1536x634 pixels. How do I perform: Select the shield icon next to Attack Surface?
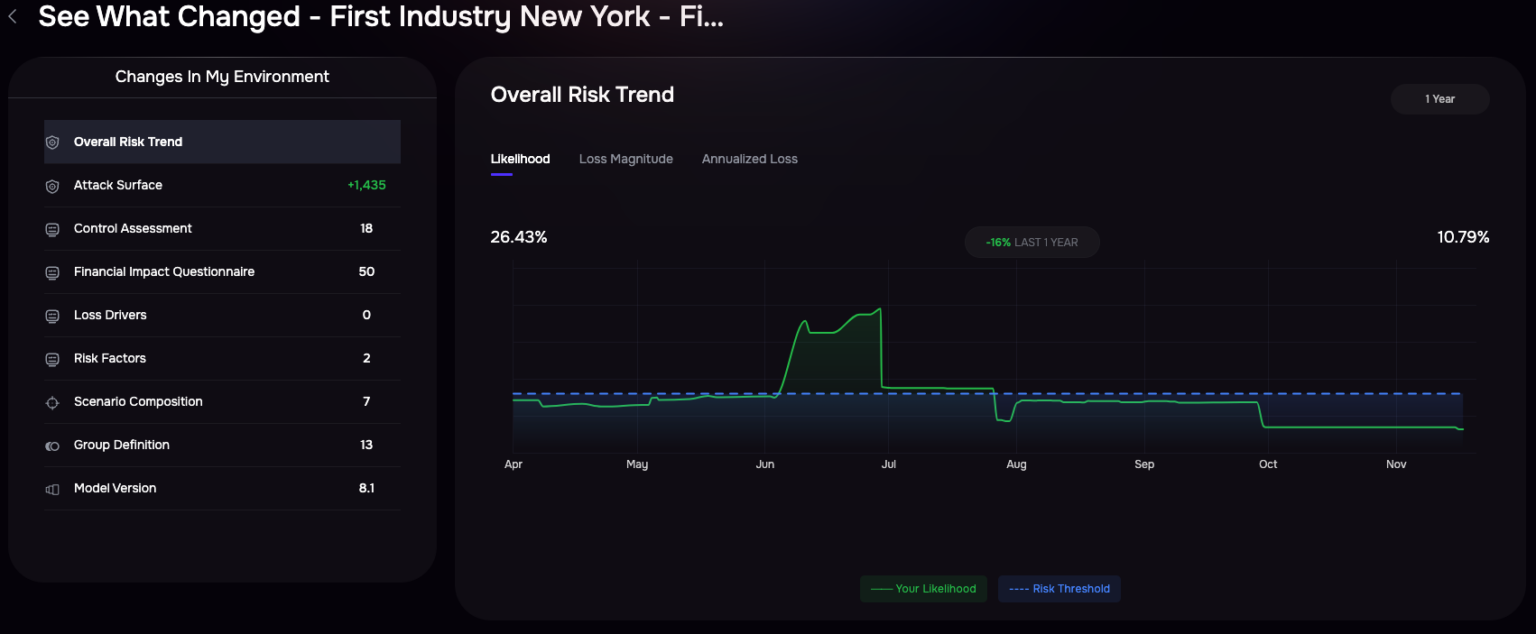[x=52, y=185]
